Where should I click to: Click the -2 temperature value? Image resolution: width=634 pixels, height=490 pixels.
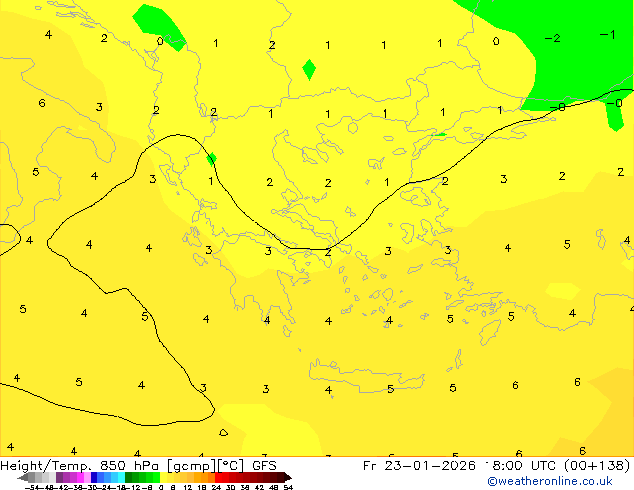click(552, 38)
